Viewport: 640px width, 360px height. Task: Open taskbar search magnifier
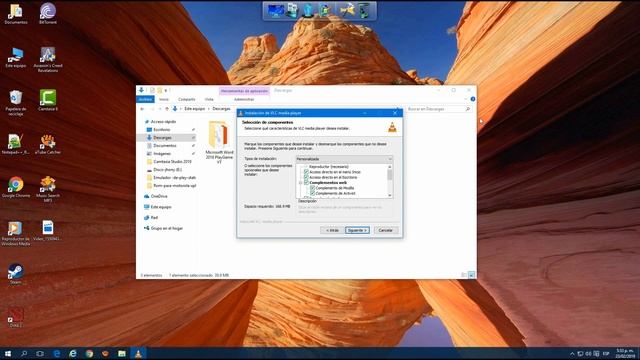[24, 353]
